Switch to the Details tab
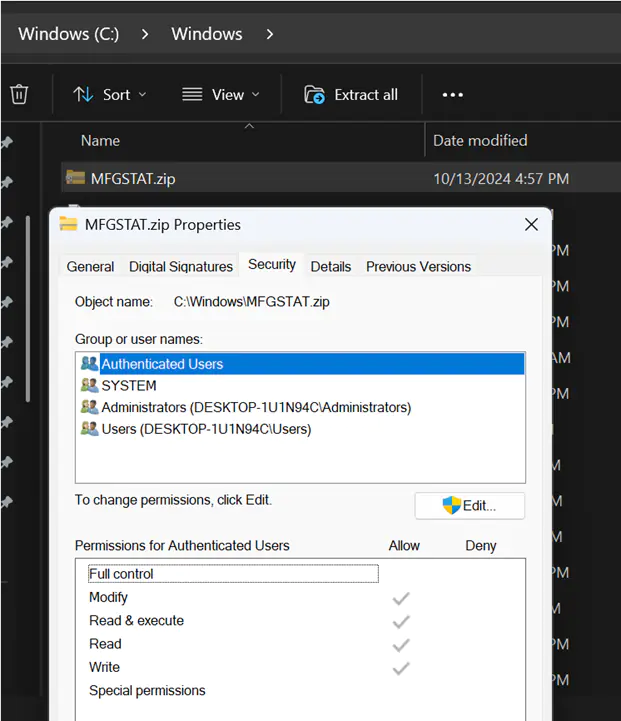The width and height of the screenshot is (621, 721). [x=330, y=266]
